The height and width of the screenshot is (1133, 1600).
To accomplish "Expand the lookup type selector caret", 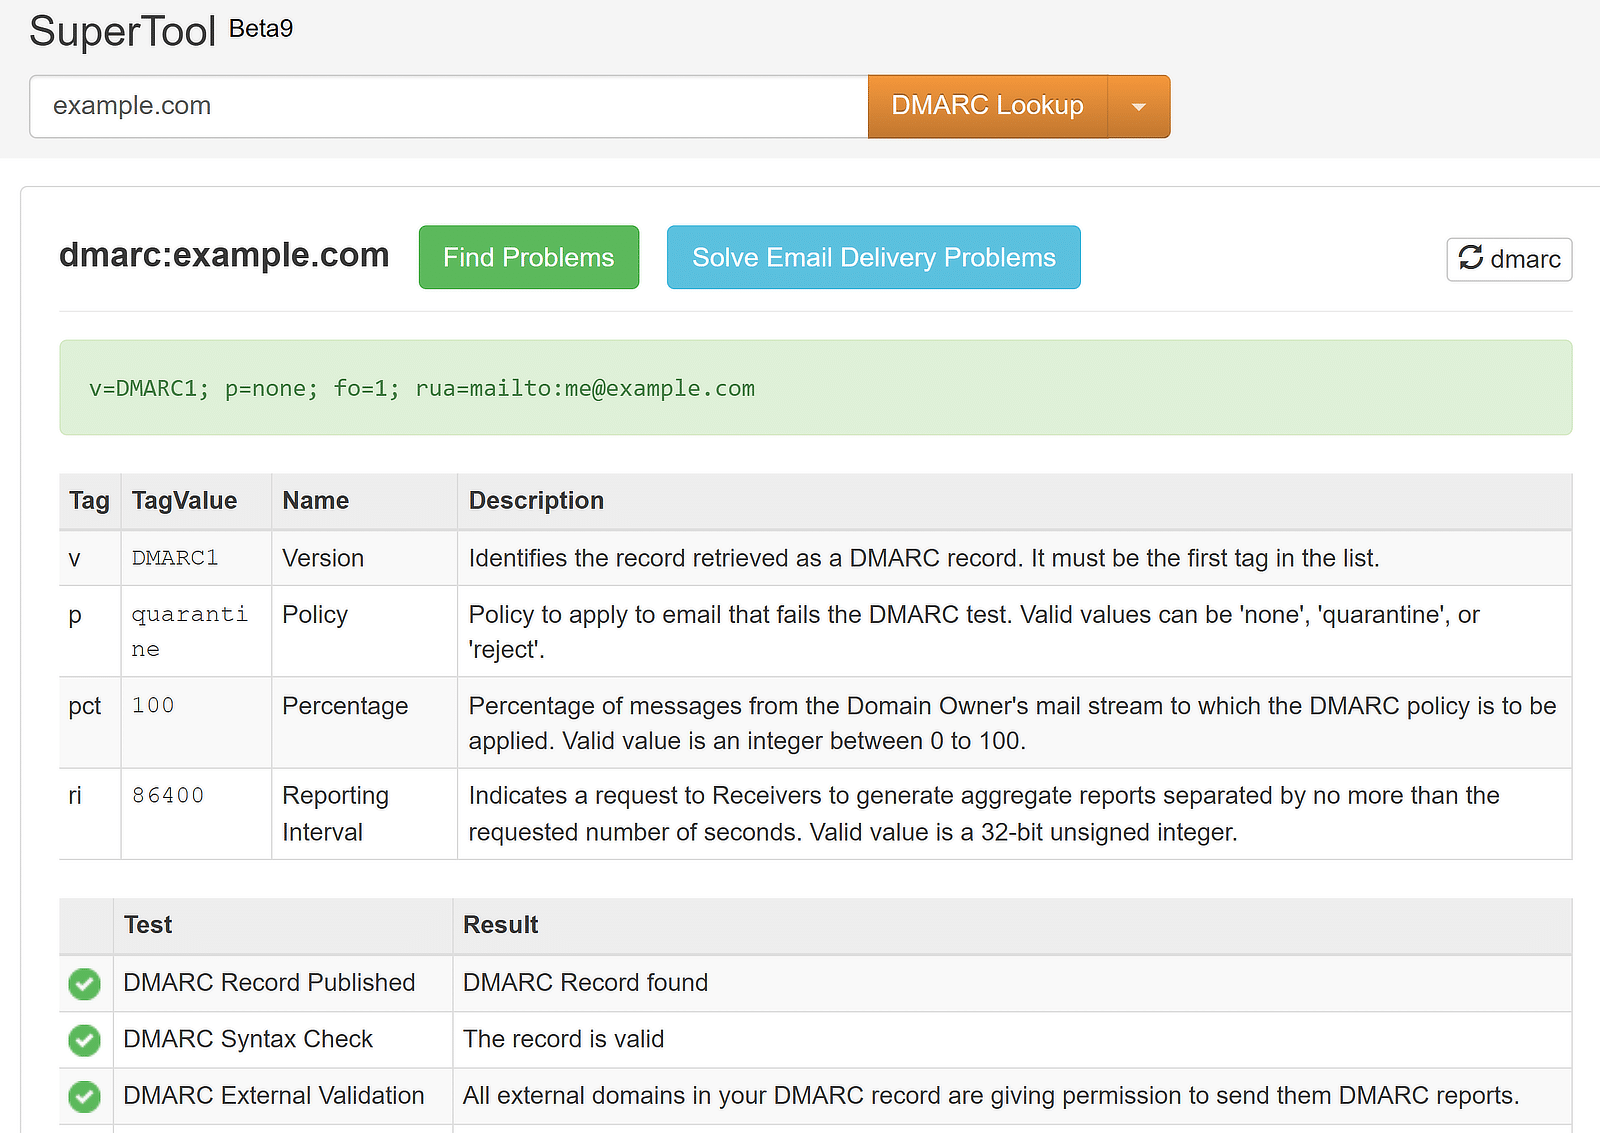I will (x=1140, y=106).
